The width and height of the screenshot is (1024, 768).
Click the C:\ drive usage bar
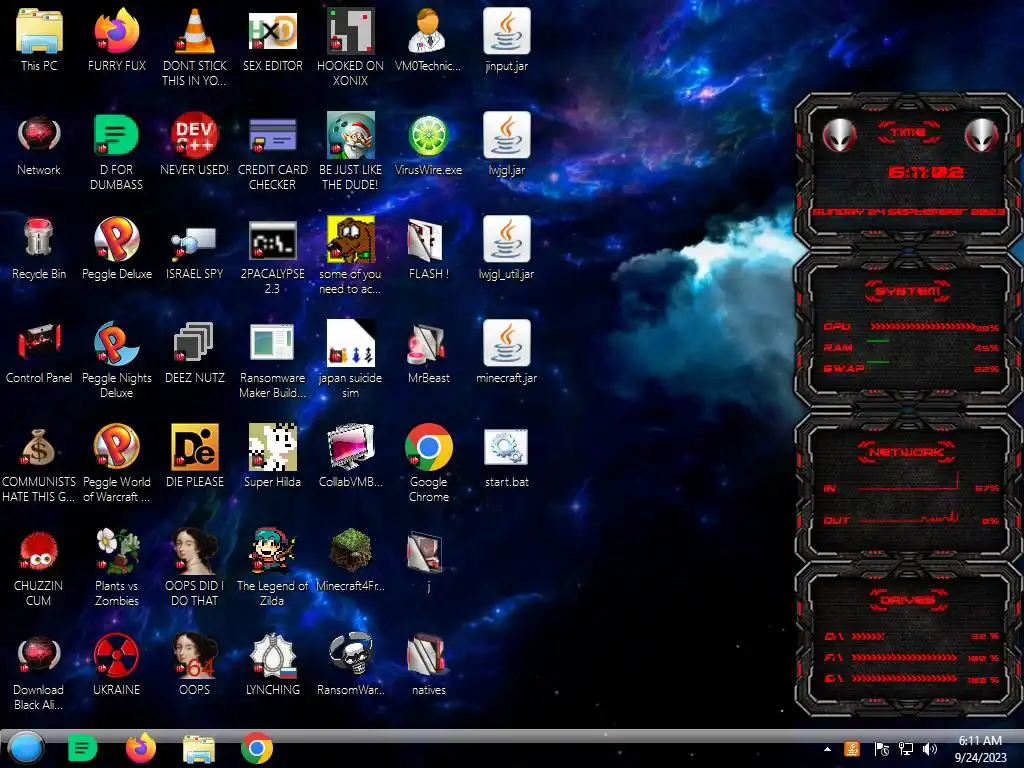[868, 636]
